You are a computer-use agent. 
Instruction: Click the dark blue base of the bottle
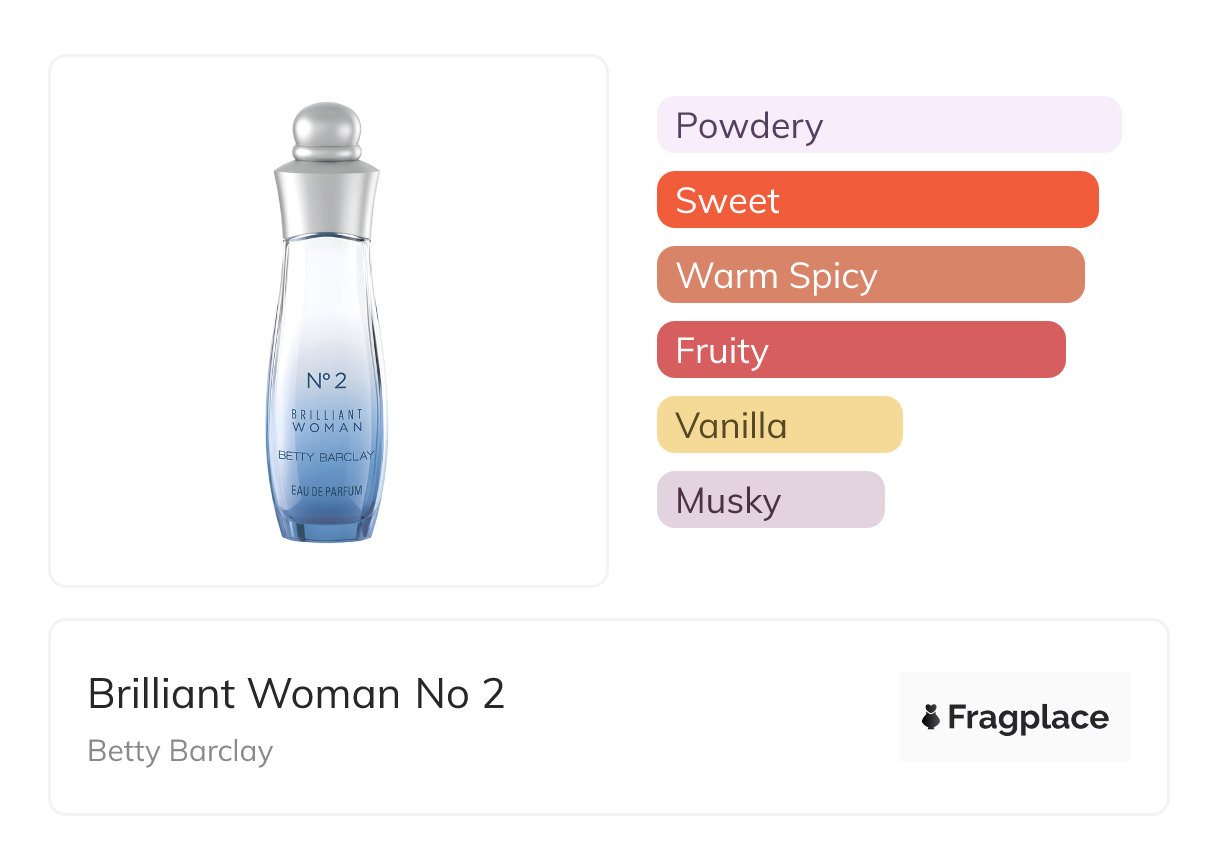click(326, 525)
